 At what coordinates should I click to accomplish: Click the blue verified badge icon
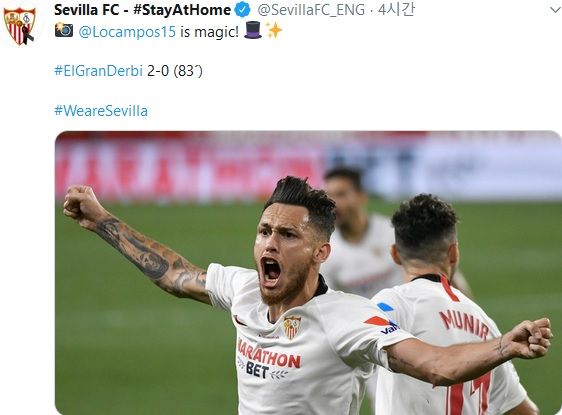(x=243, y=10)
